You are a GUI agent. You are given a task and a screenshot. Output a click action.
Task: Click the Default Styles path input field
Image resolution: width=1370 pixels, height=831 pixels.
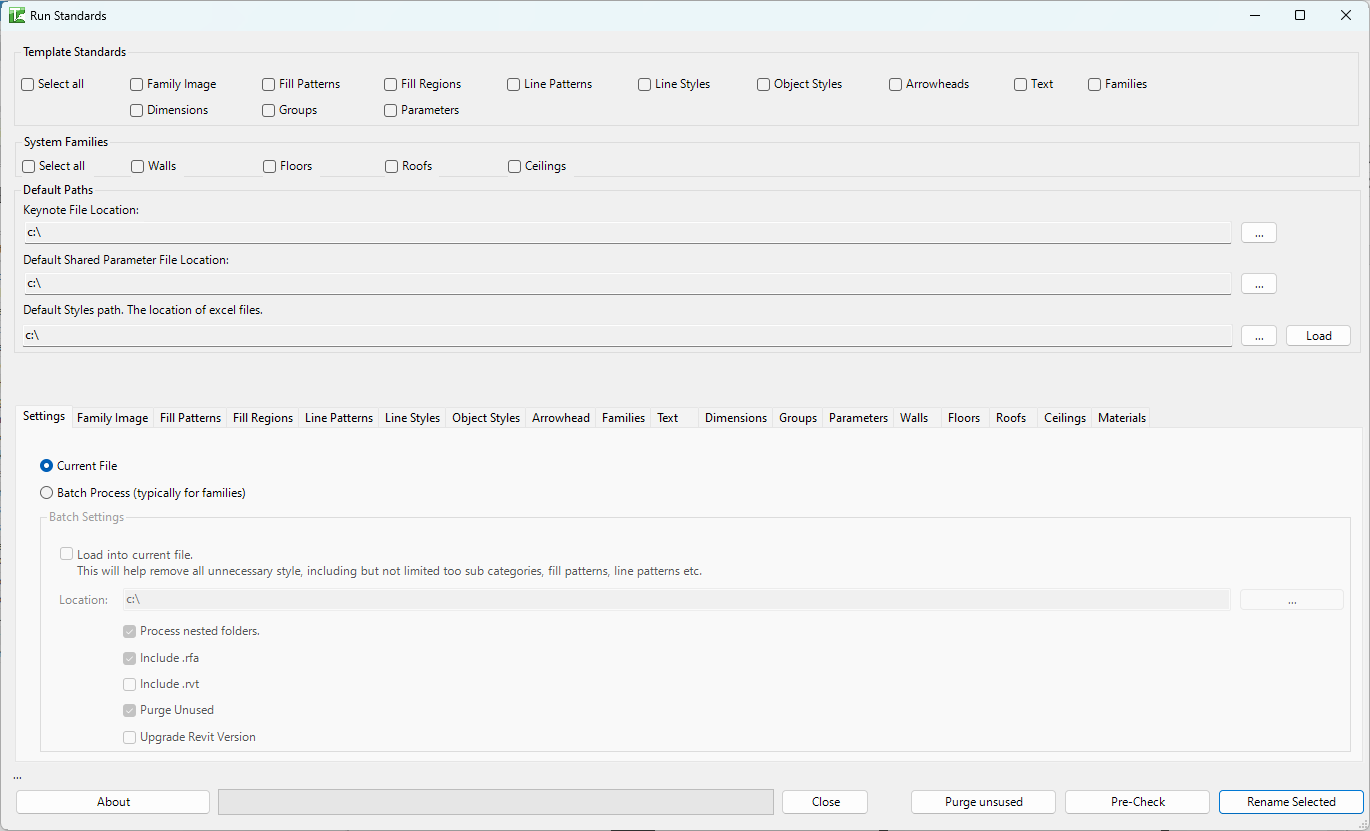627,336
